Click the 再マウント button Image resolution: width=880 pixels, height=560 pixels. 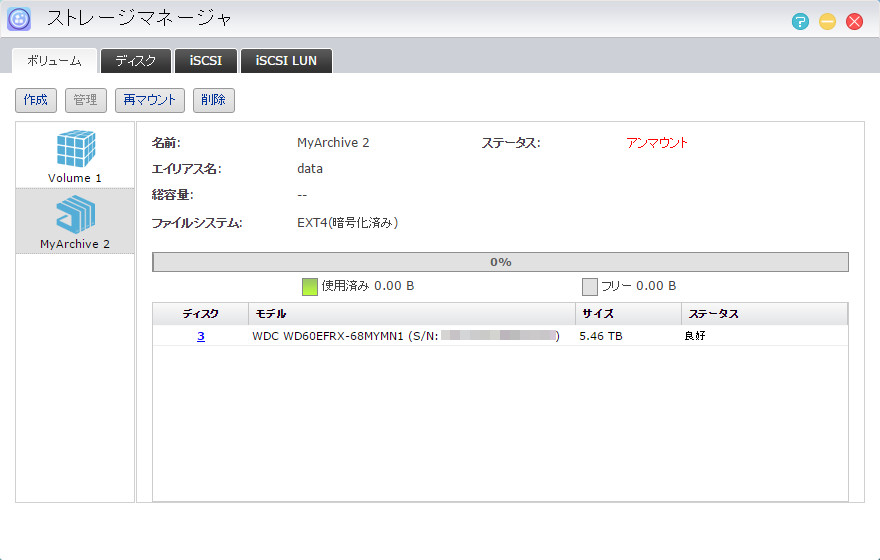(x=150, y=100)
